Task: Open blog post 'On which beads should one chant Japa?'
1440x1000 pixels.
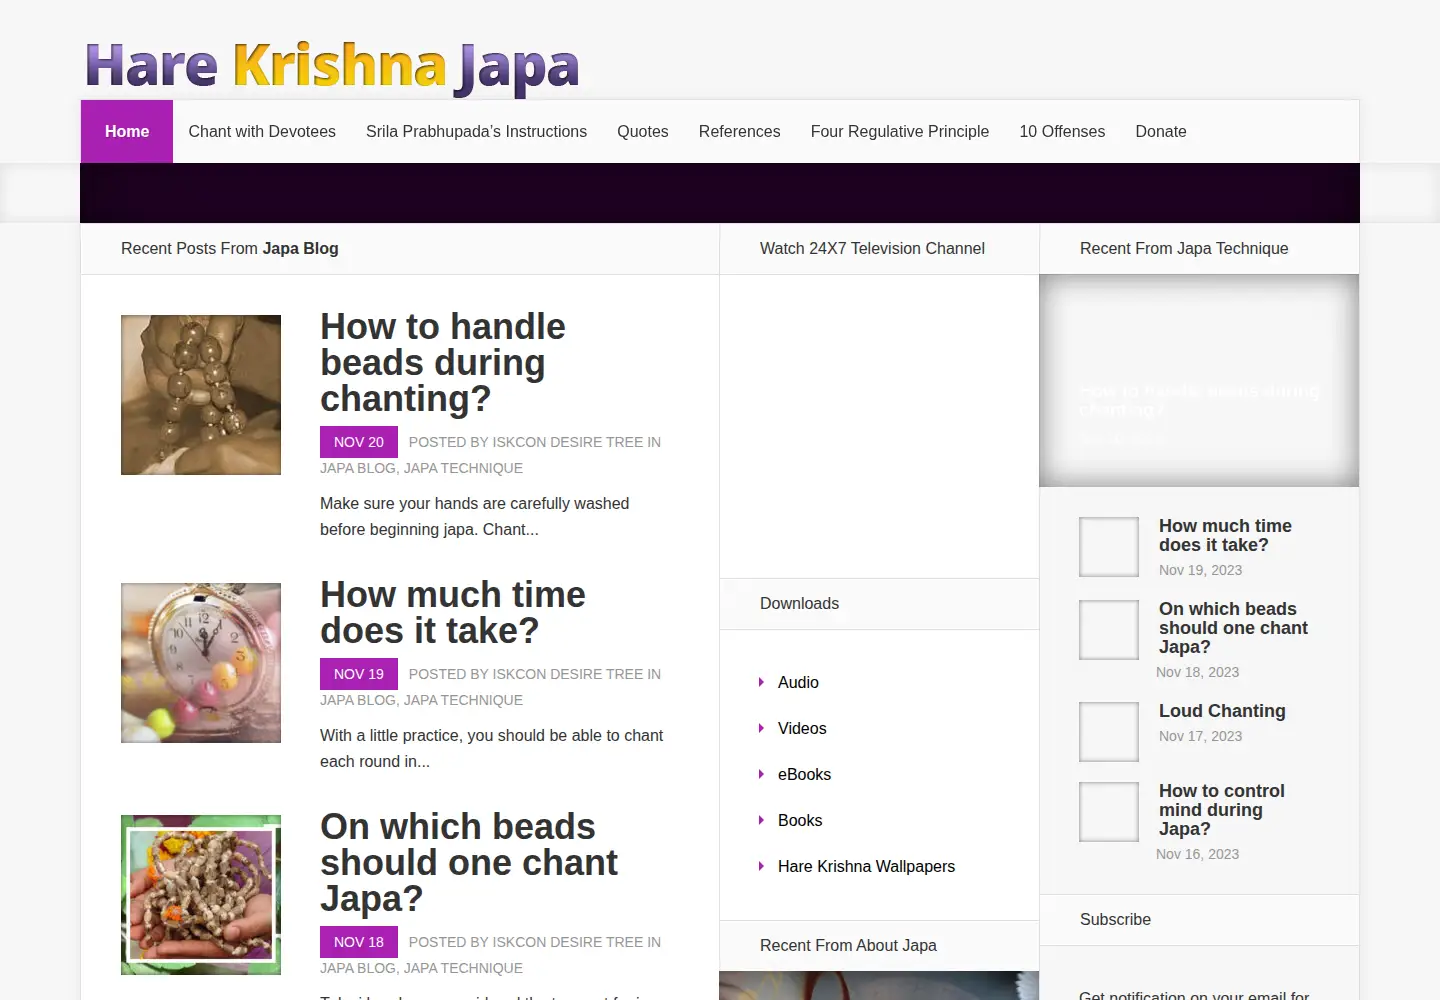Action: 469,862
